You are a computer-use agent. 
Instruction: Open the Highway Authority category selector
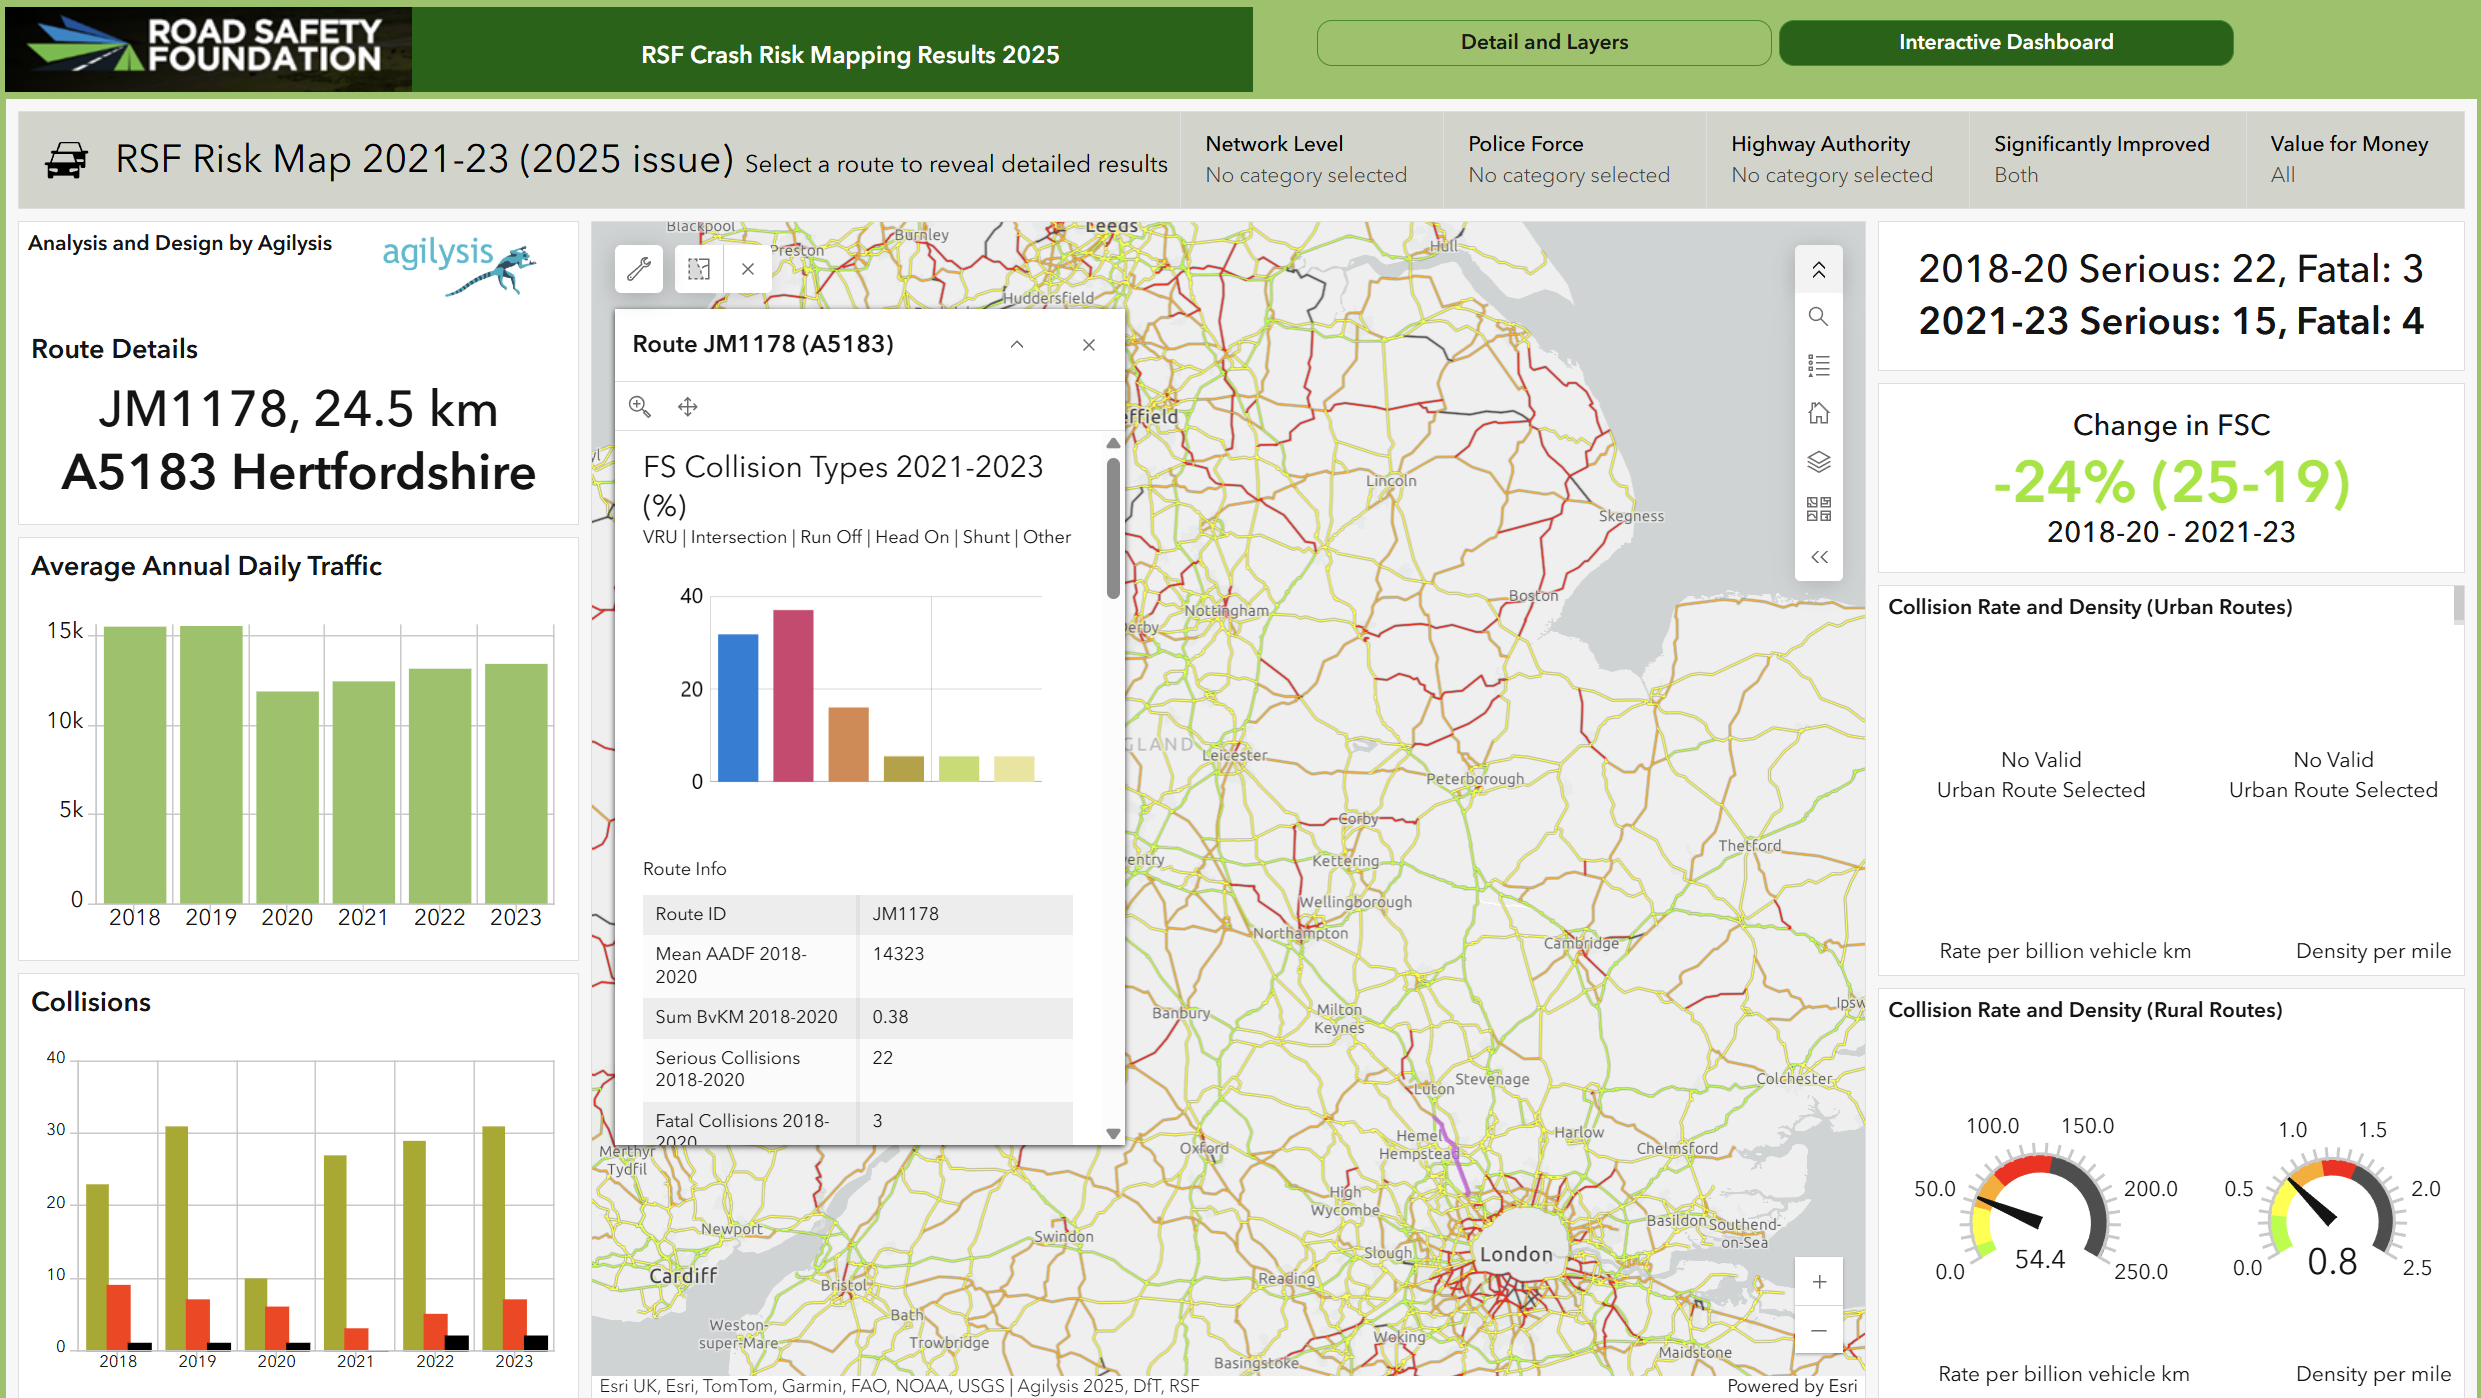1832,159
